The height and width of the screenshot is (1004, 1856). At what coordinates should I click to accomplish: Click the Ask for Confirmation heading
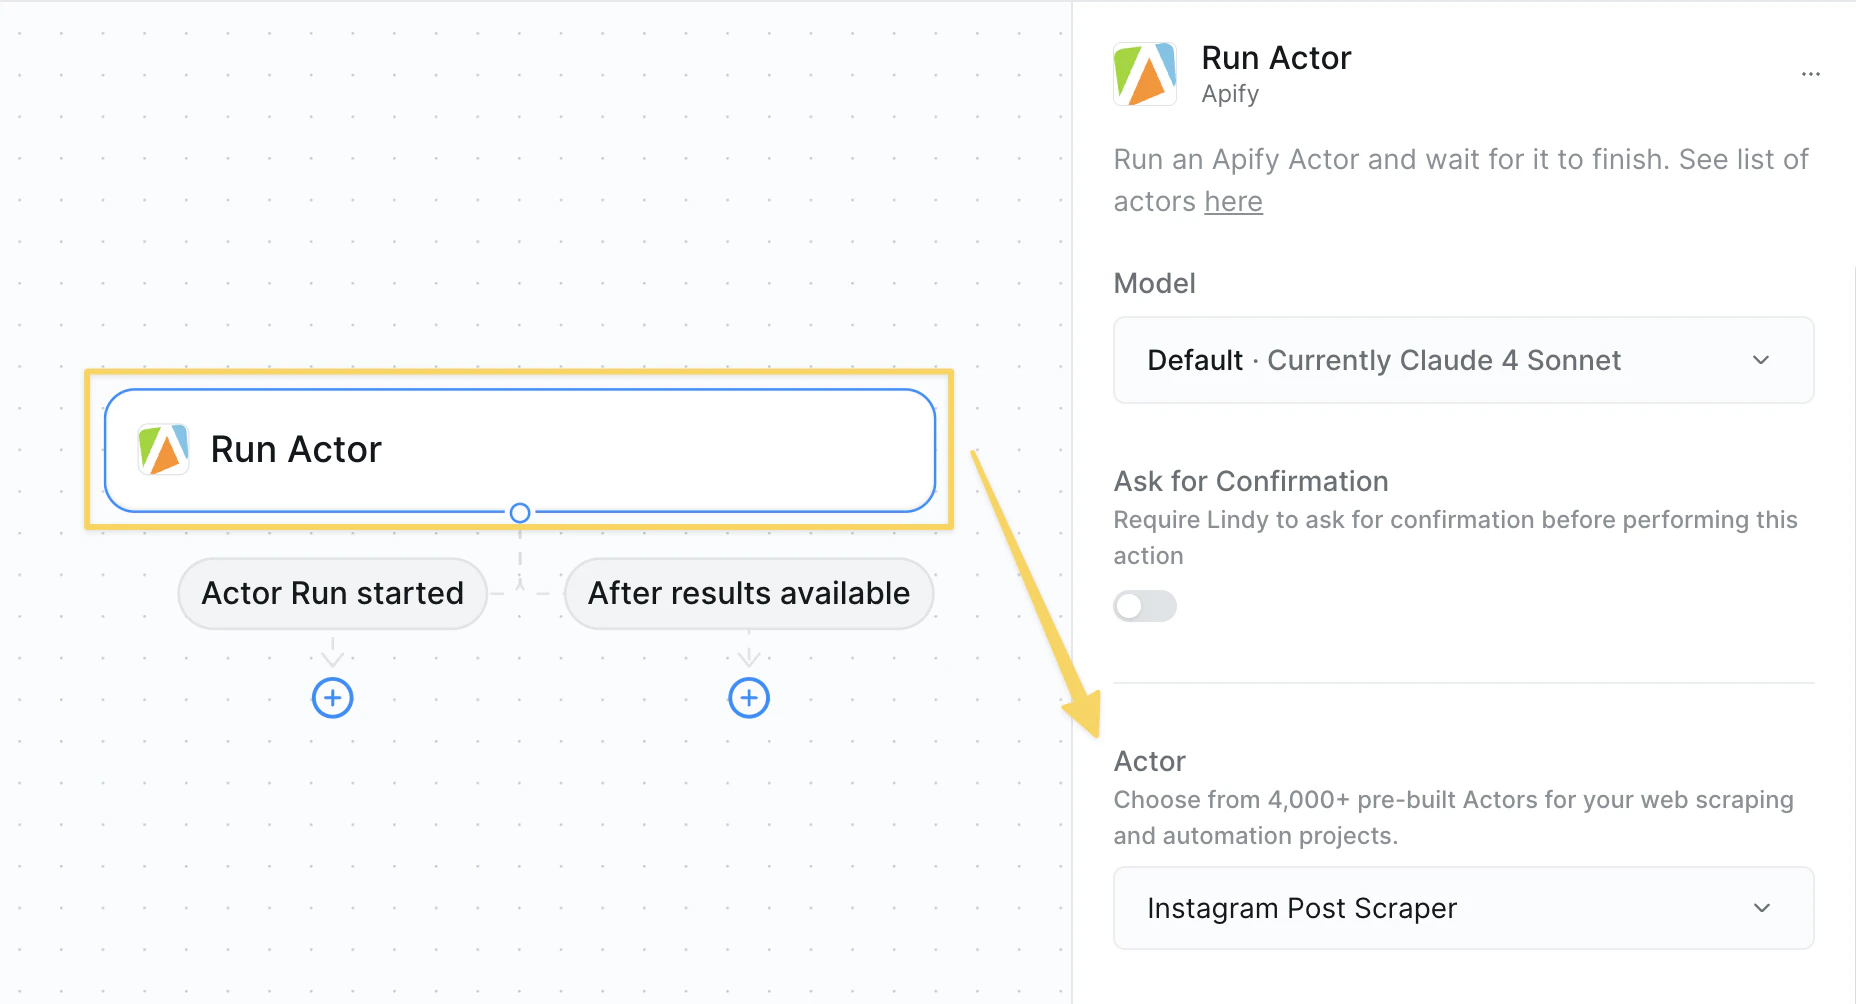[1251, 481]
